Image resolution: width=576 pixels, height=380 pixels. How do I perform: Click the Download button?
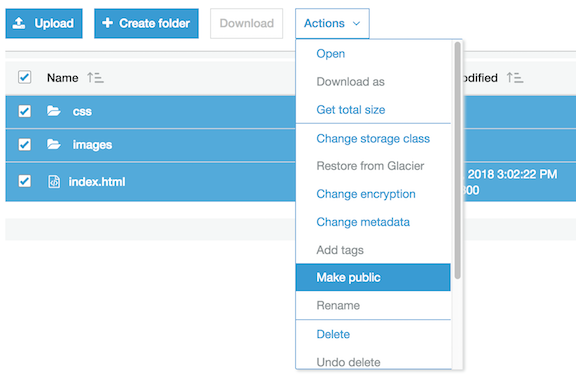[246, 24]
